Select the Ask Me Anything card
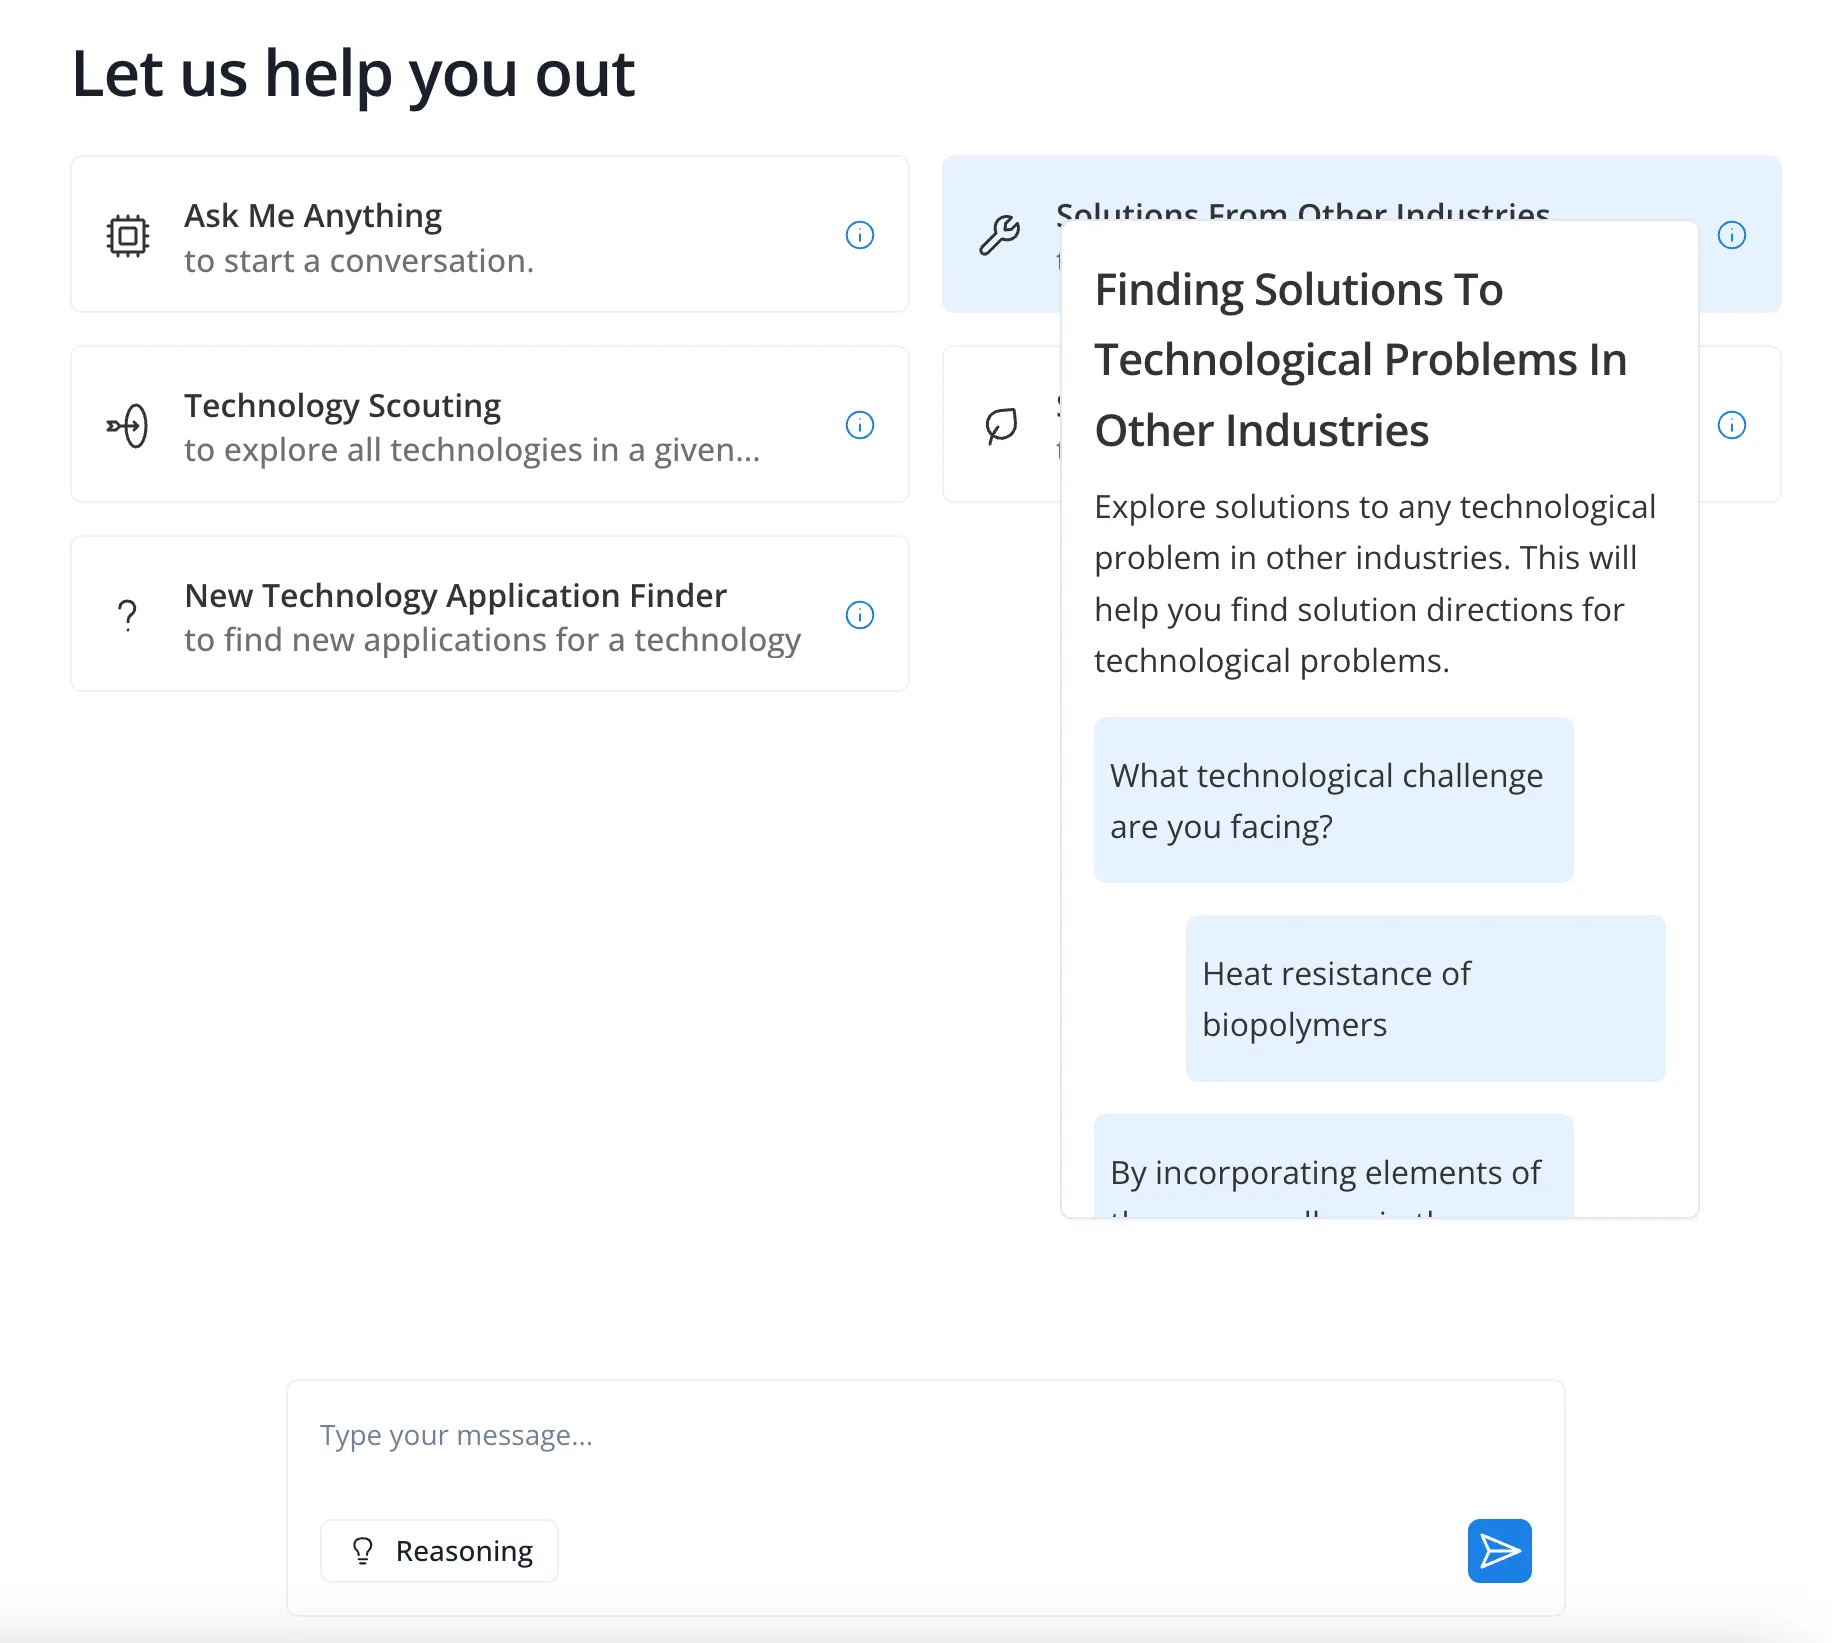The width and height of the screenshot is (1832, 1643). click(x=490, y=234)
